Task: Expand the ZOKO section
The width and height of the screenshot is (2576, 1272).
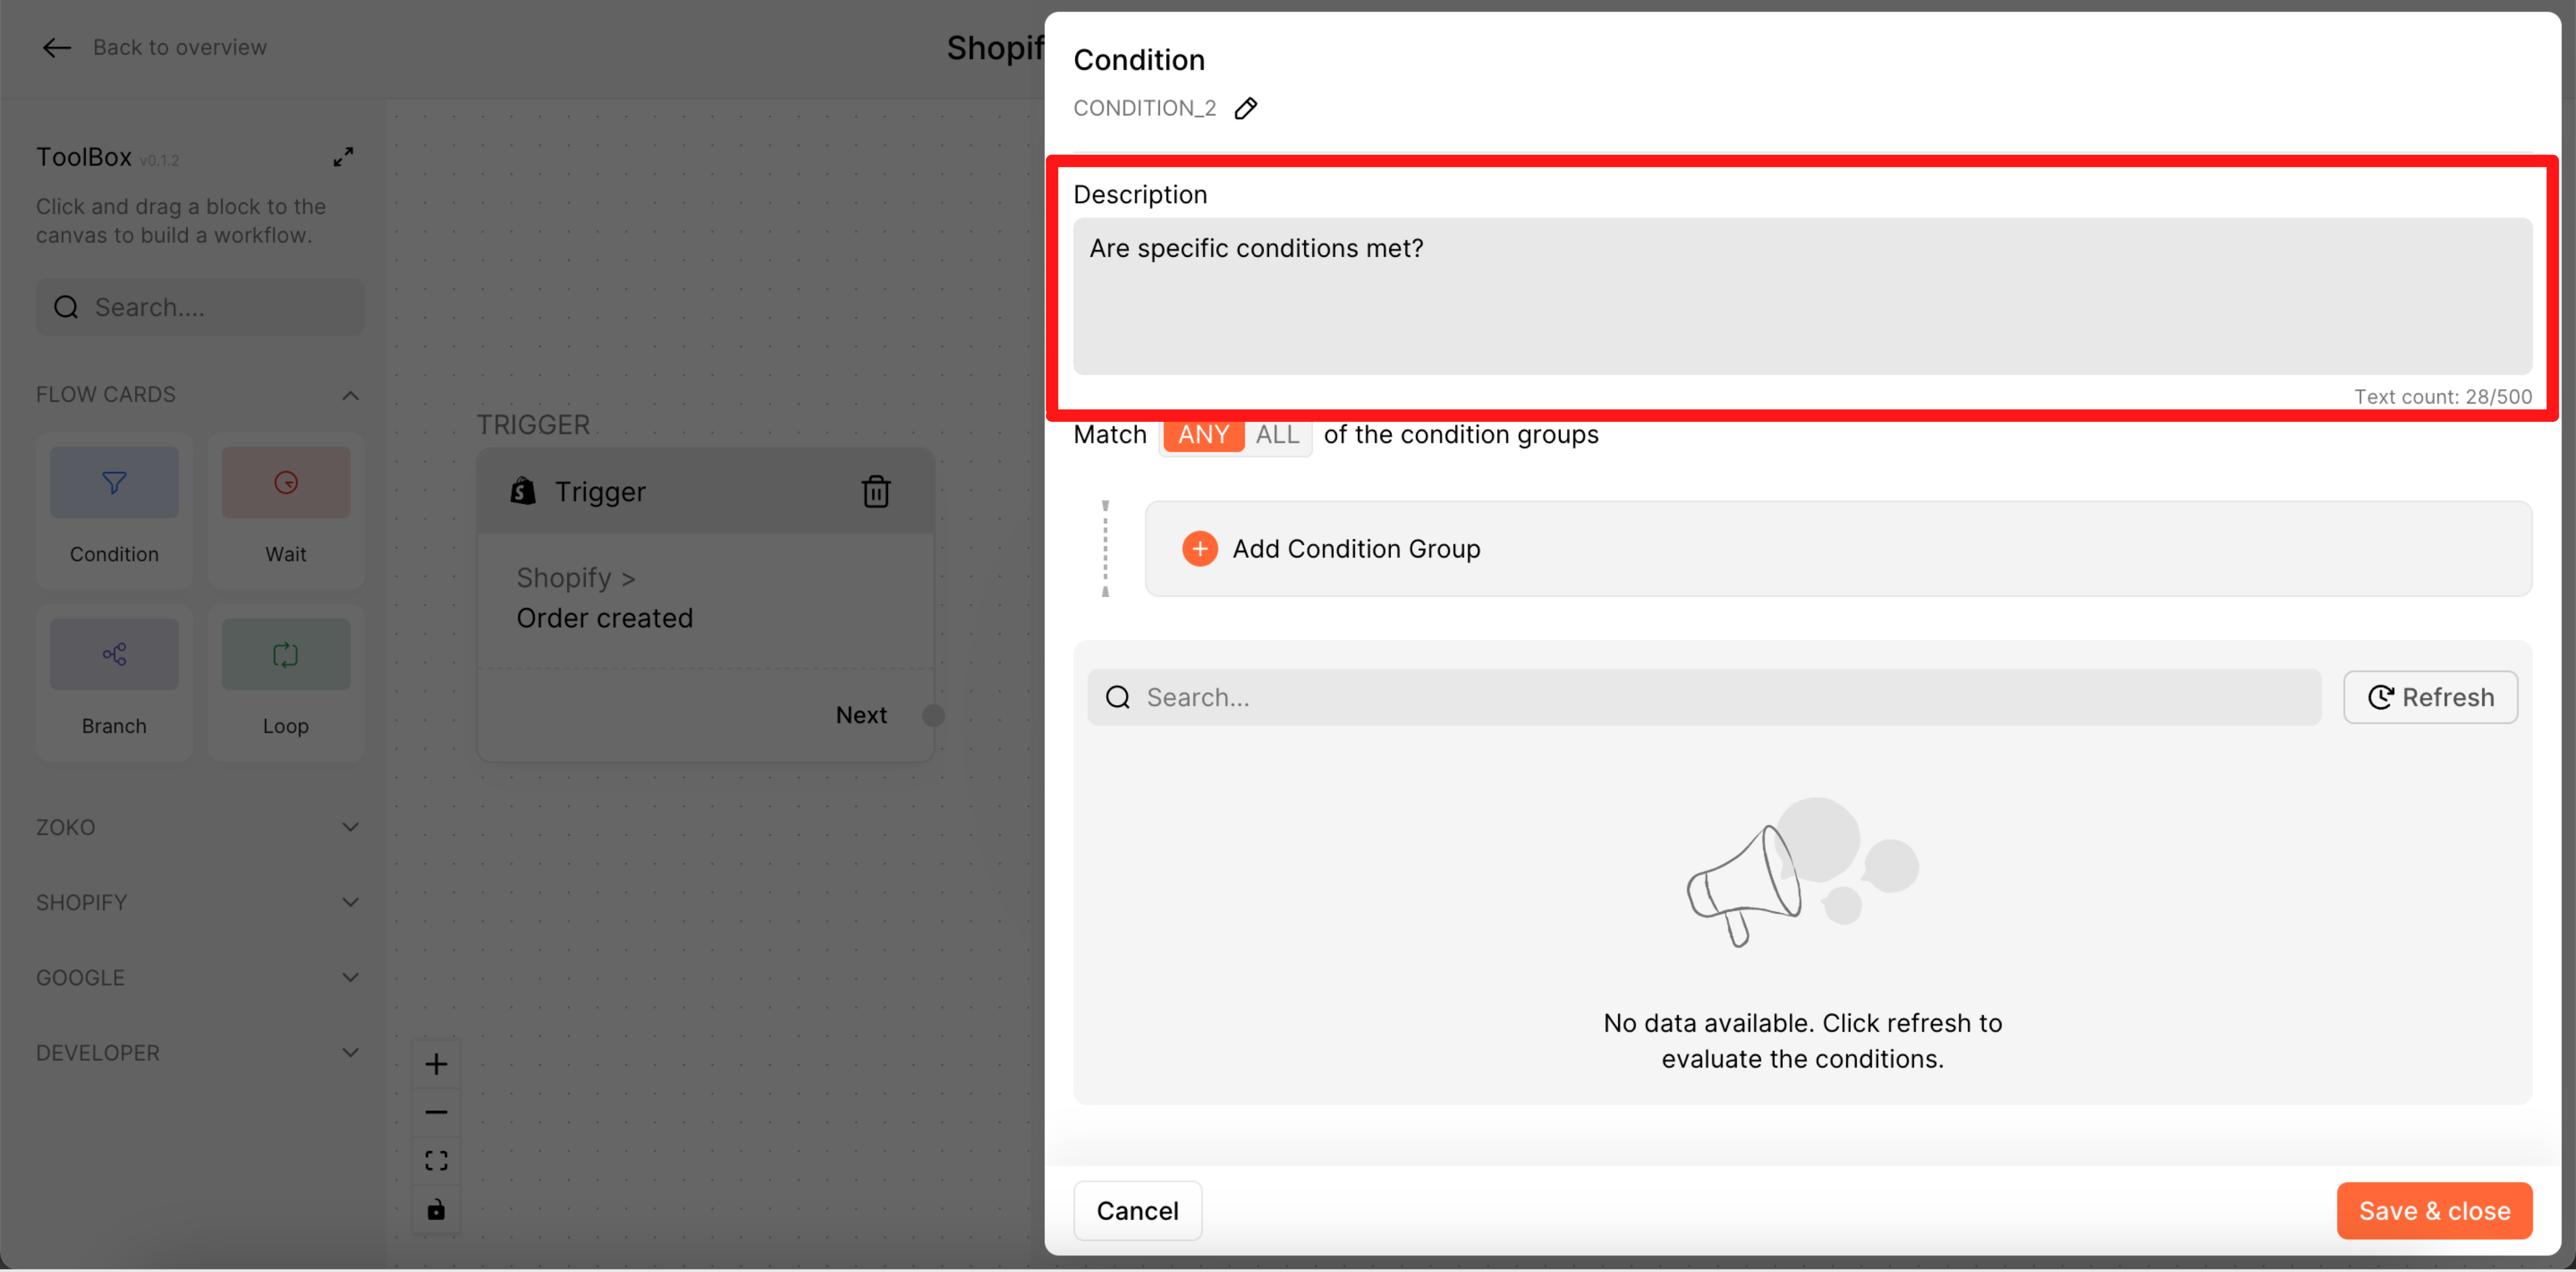Action: (350, 827)
